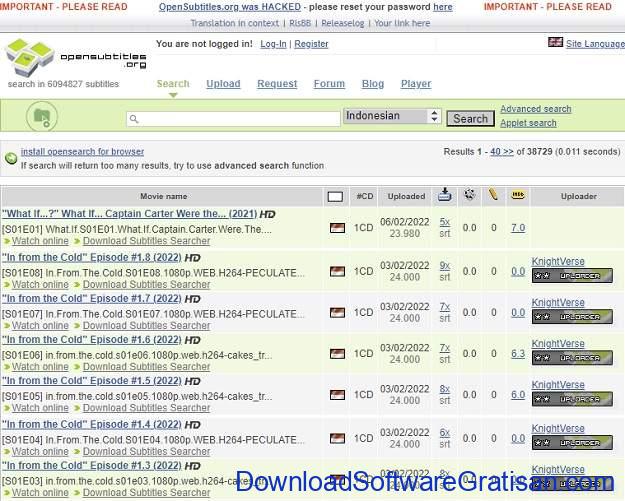625x501 pixels.
Task: Open KnightVerse uploader link in Episode #1.5 row
Action: tap(558, 385)
